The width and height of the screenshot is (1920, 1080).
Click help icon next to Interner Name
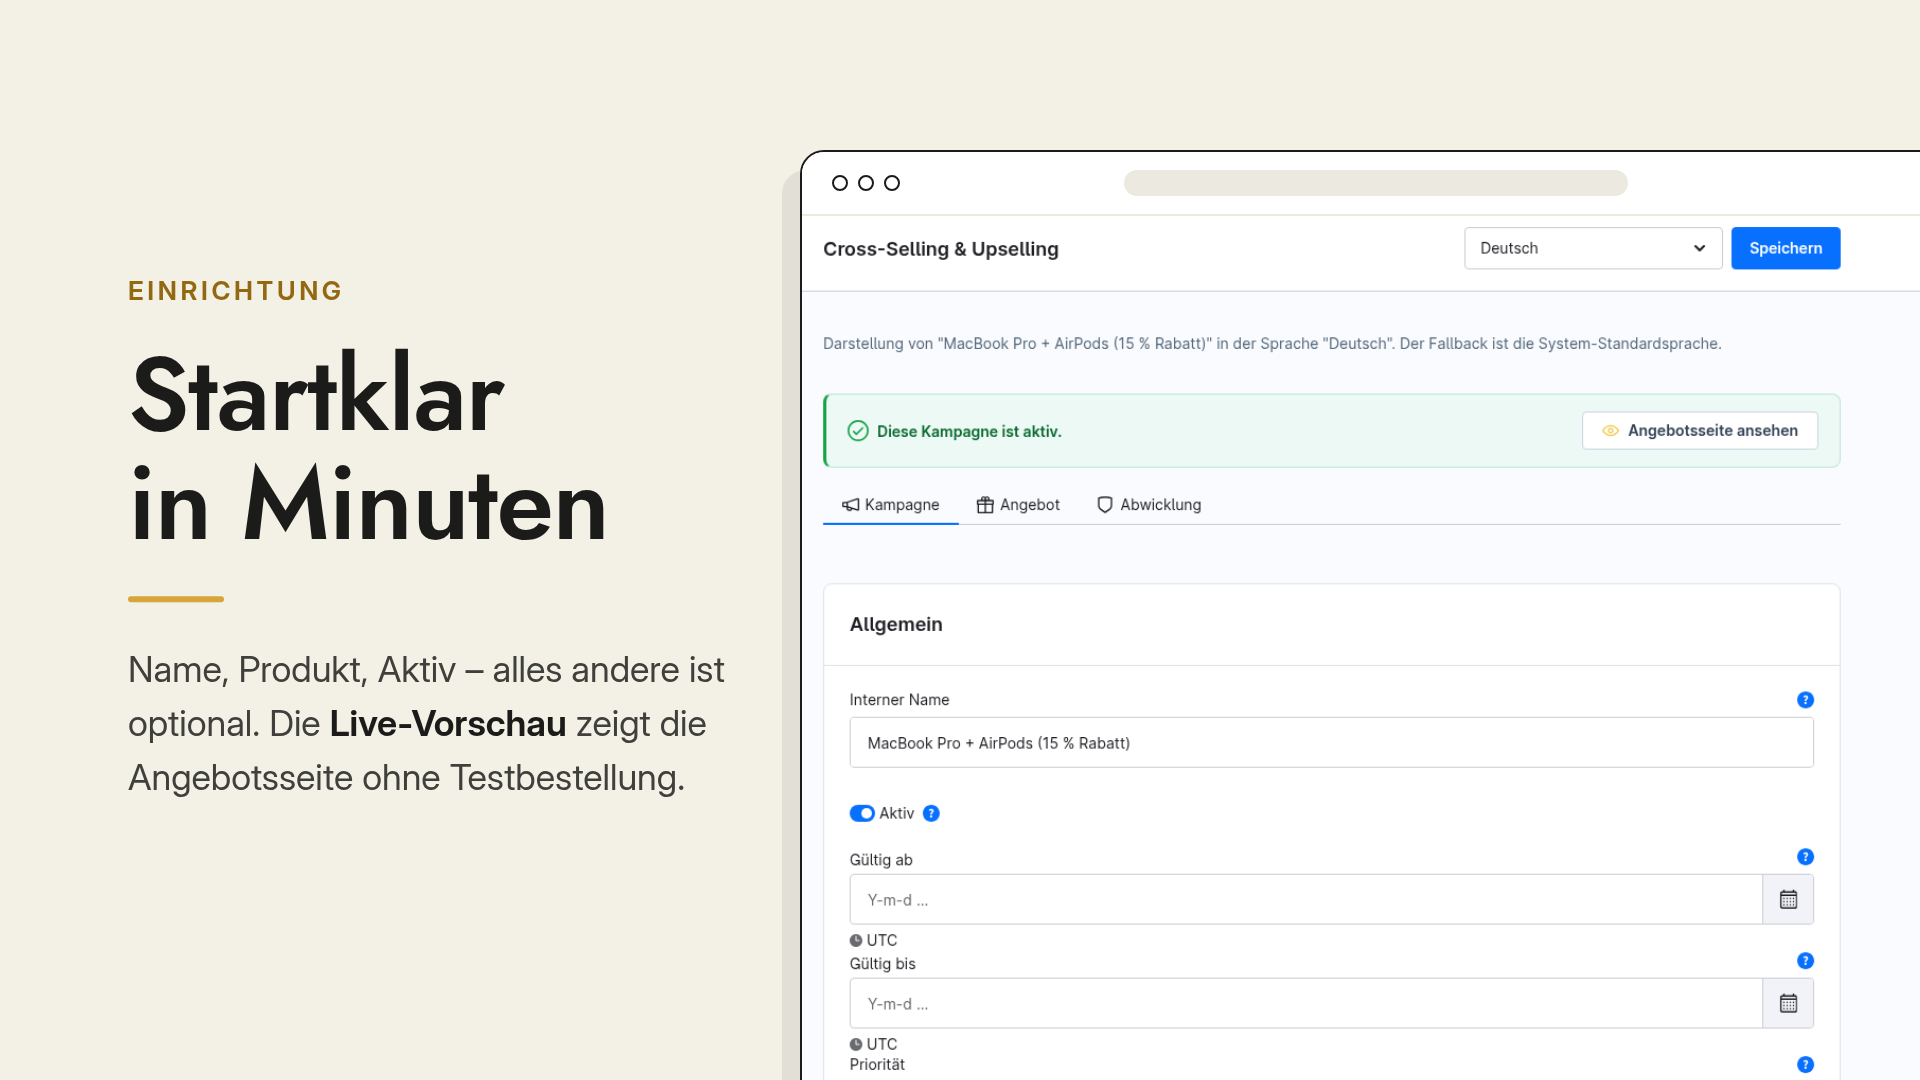pyautogui.click(x=1805, y=700)
